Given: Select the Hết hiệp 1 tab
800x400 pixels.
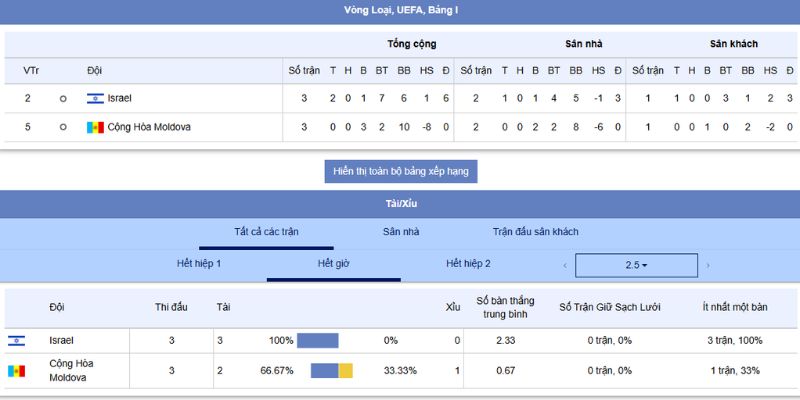Looking at the screenshot, I should pos(199,264).
